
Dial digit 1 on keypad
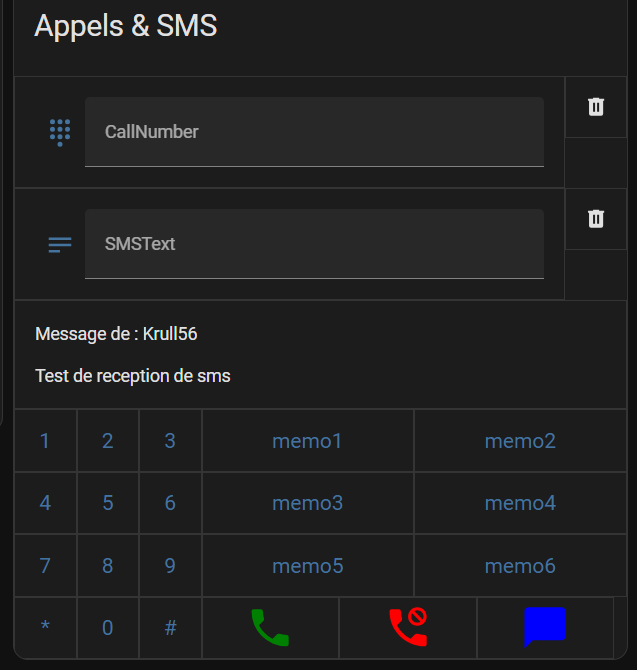pos(45,441)
